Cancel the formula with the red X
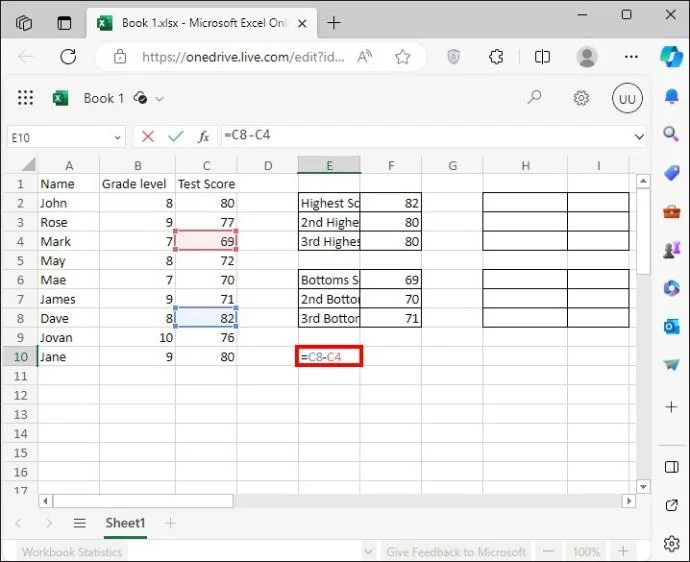 click(148, 137)
